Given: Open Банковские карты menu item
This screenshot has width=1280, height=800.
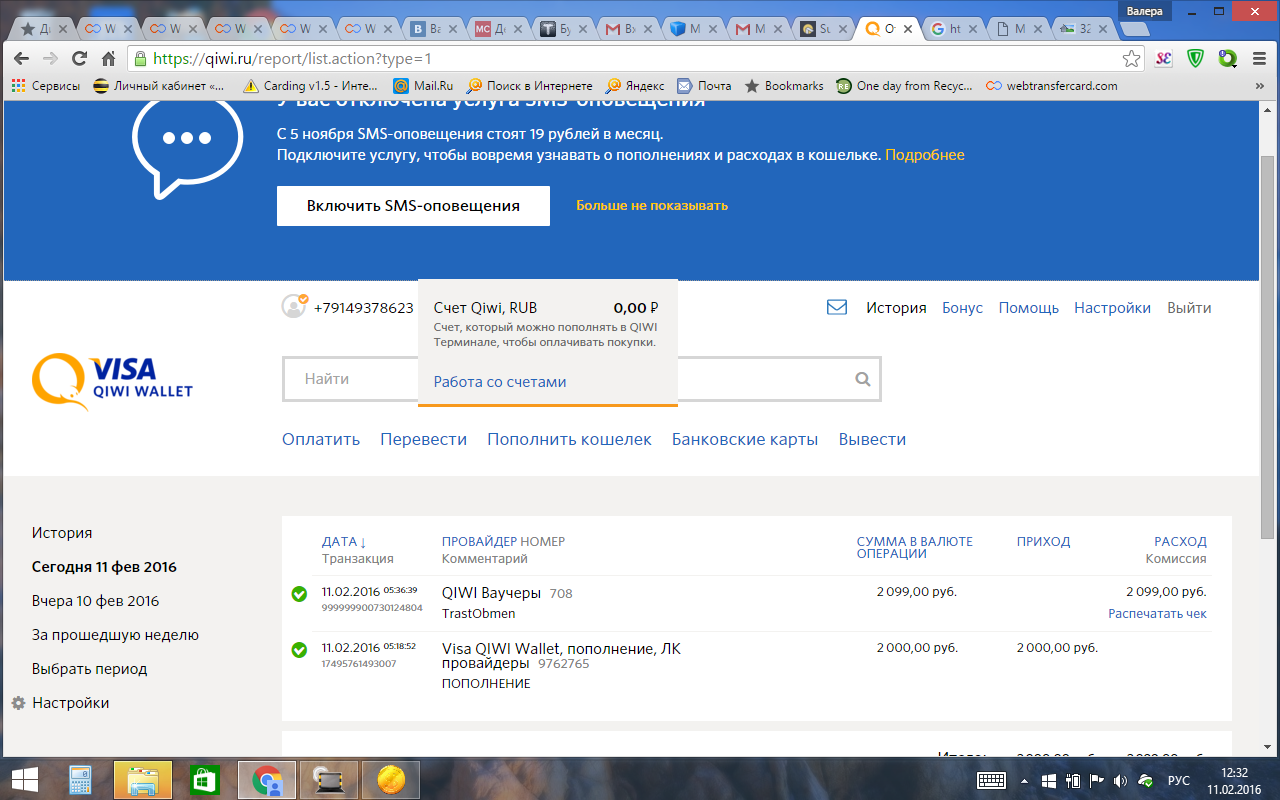Looking at the screenshot, I should (x=745, y=439).
